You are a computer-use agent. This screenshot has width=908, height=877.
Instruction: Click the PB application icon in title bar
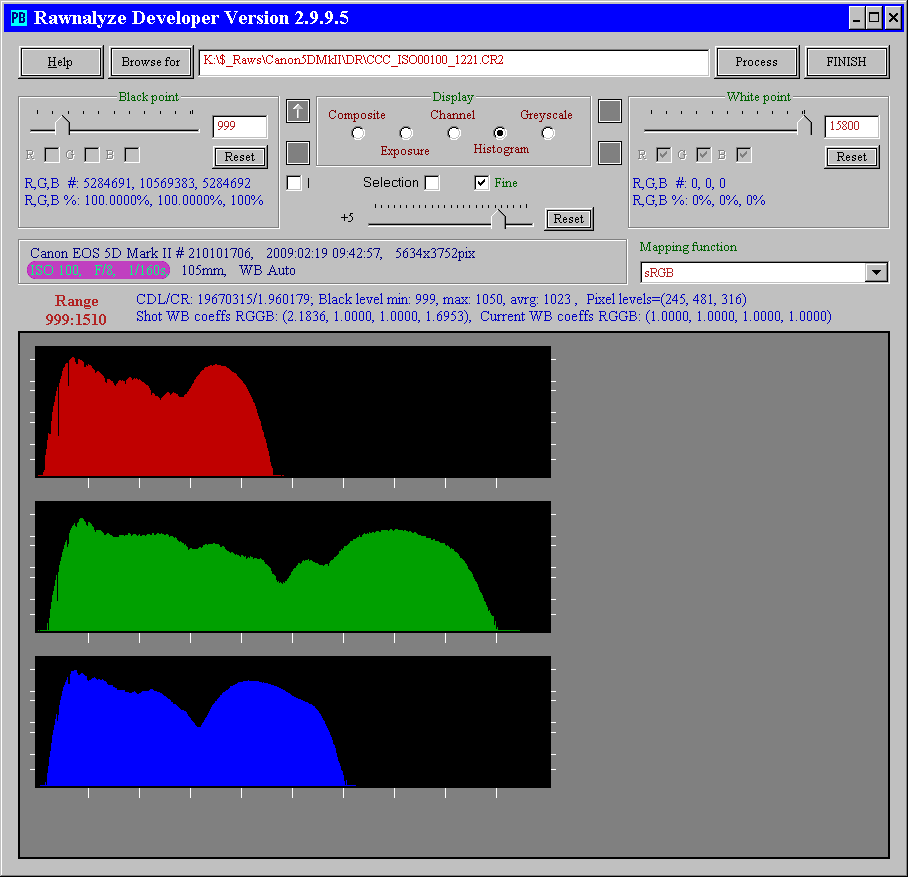[18, 18]
